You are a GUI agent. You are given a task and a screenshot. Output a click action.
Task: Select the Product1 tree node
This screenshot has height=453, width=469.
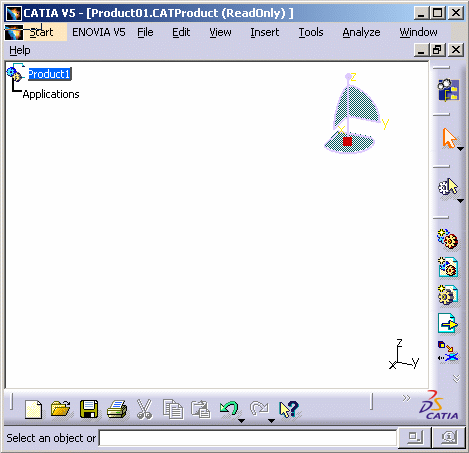point(49,74)
